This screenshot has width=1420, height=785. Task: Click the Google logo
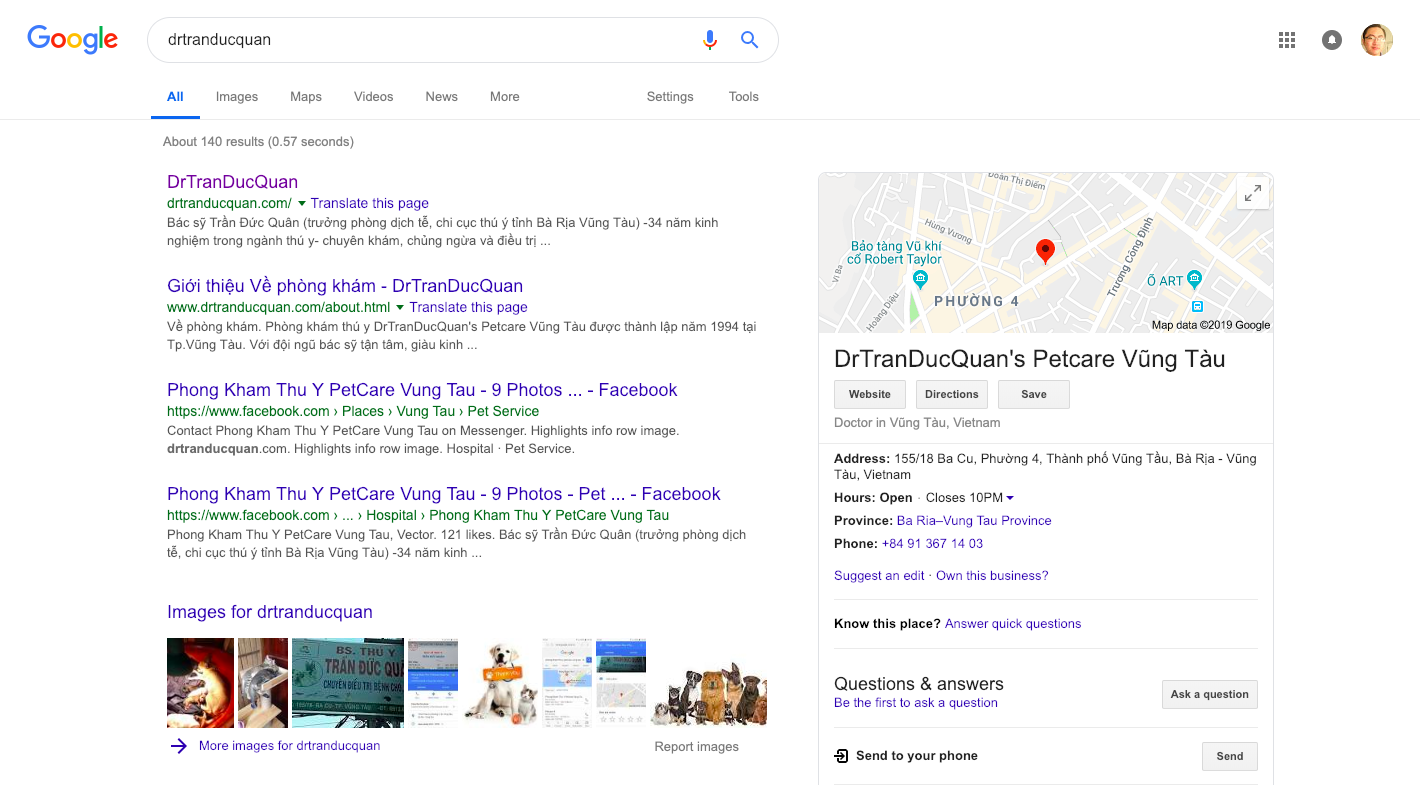[x=72, y=40]
